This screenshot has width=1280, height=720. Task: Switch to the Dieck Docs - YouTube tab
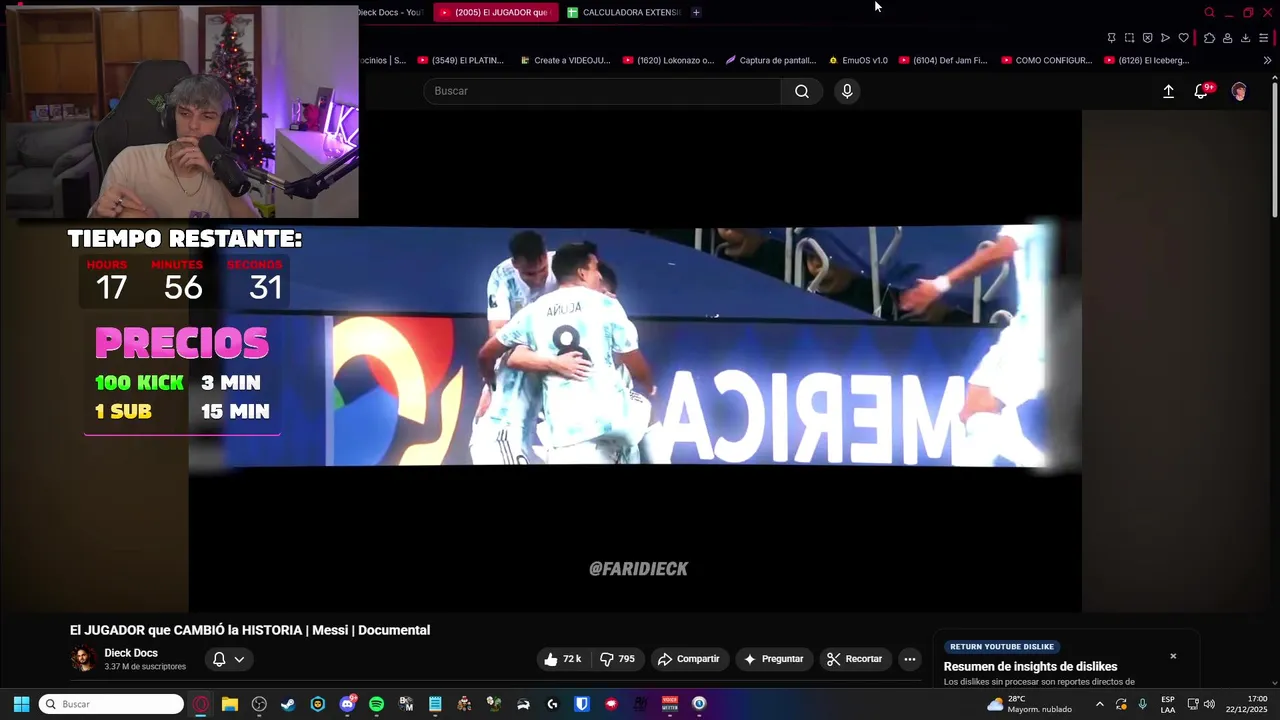[391, 12]
